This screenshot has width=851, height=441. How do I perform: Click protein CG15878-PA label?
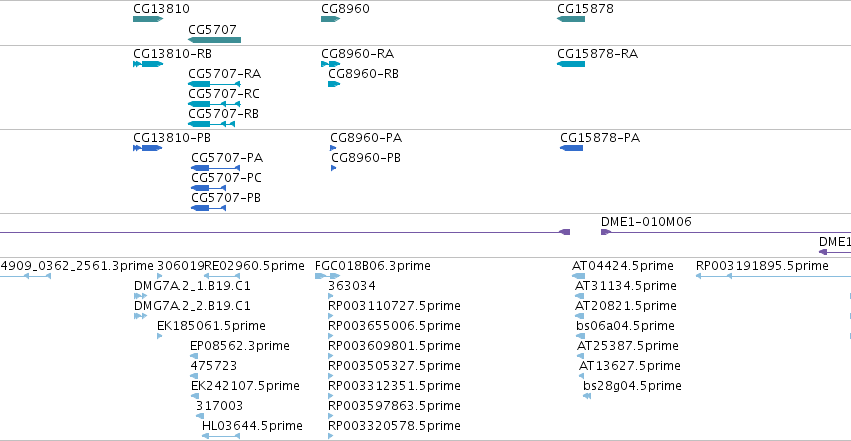coord(600,138)
